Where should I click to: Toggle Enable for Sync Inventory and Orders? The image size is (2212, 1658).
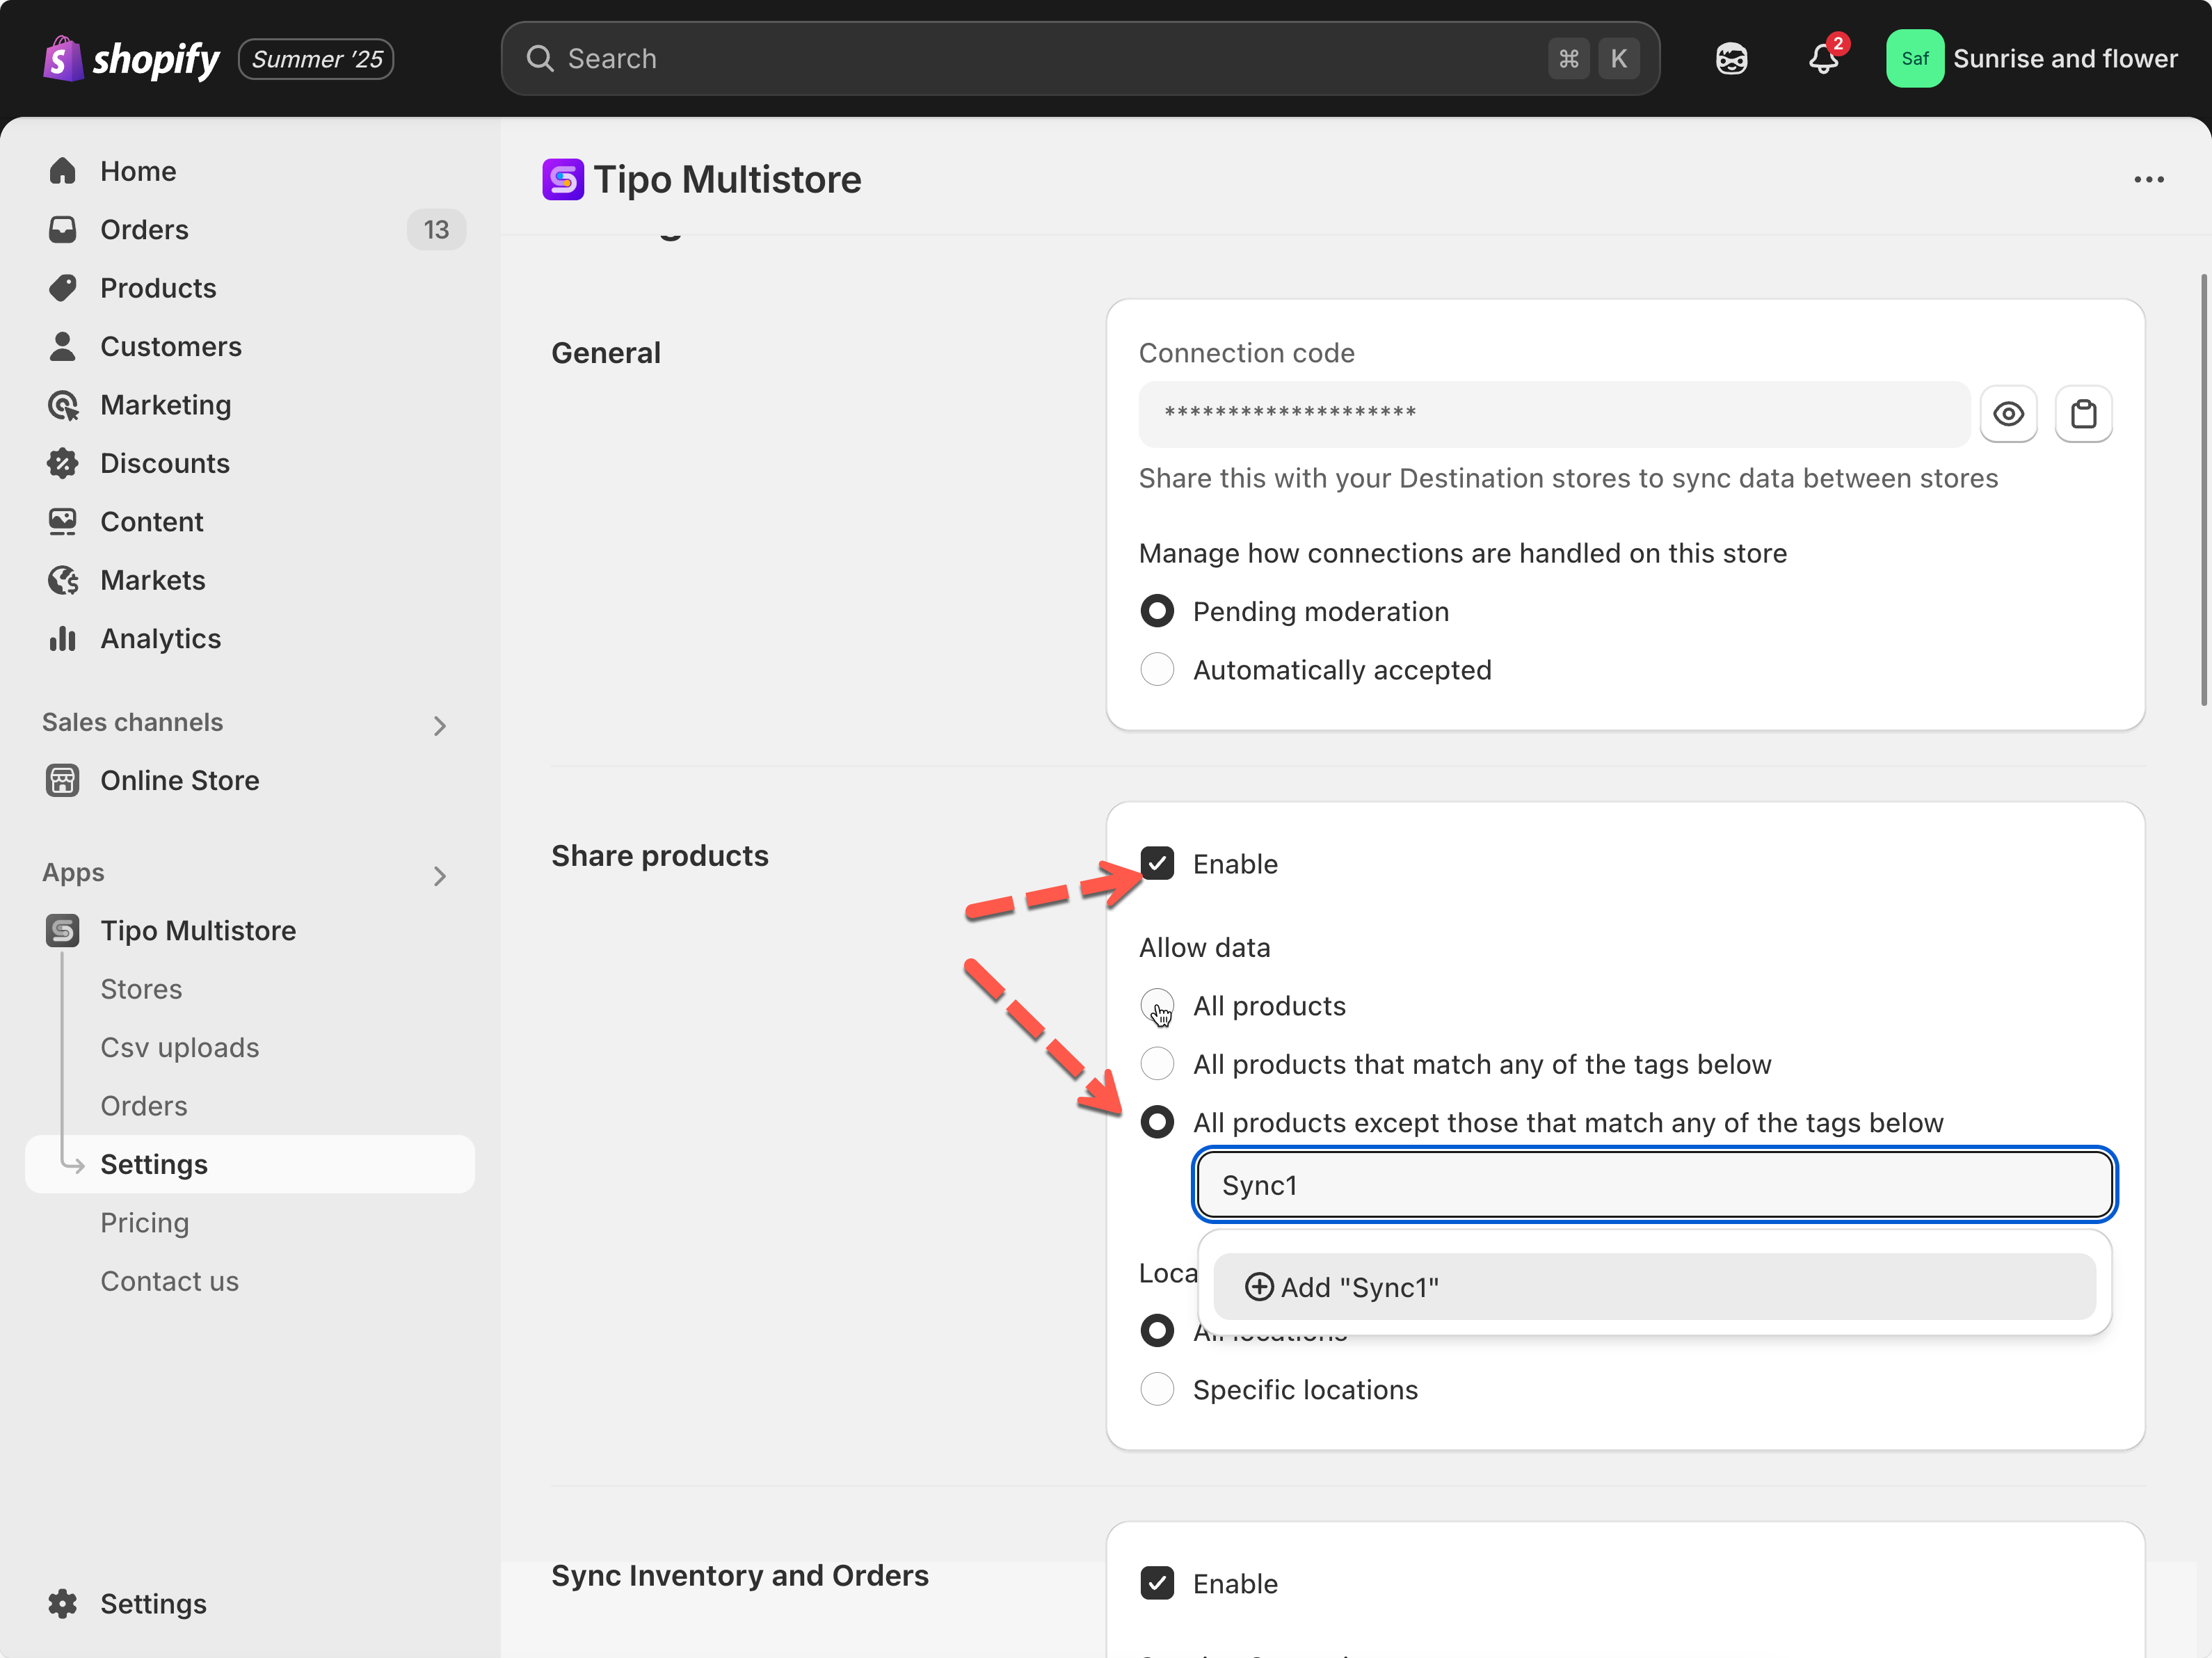coord(1157,1583)
